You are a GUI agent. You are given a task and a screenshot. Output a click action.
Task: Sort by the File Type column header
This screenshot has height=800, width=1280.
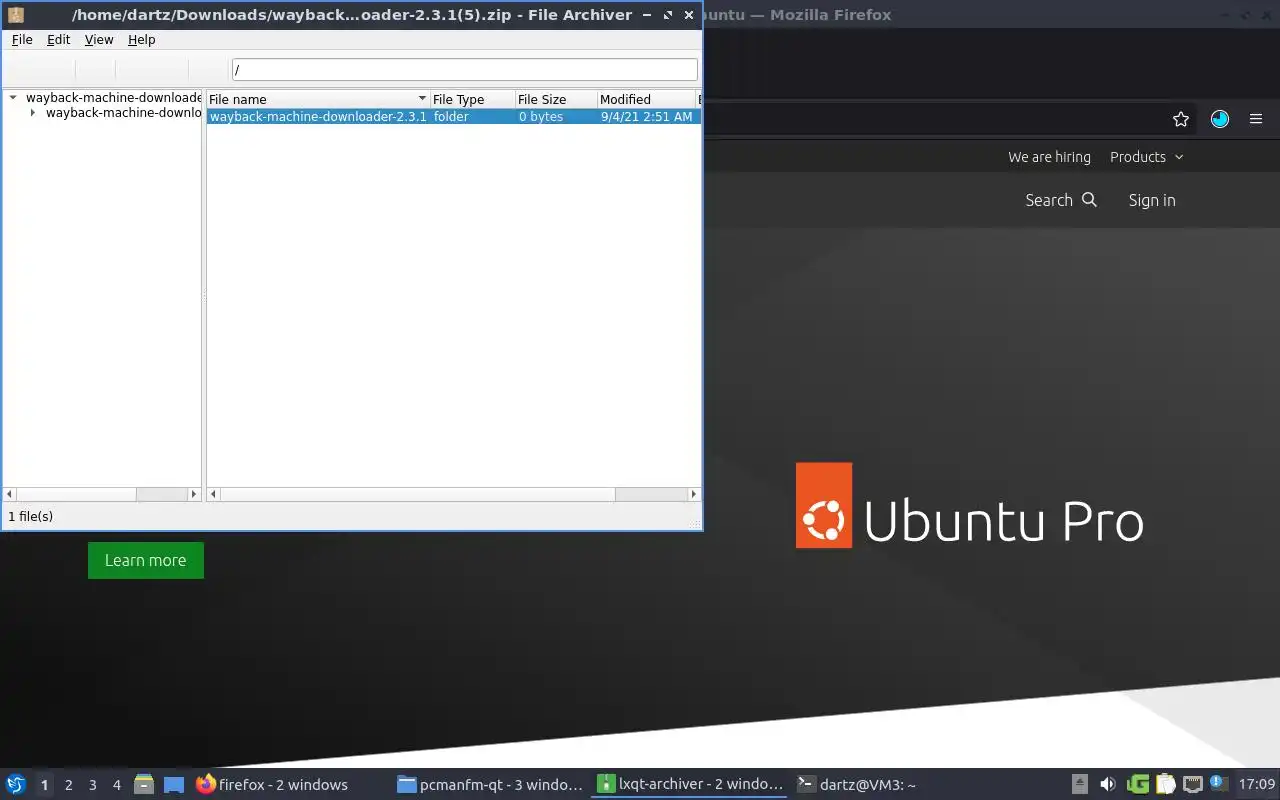pyautogui.click(x=472, y=99)
